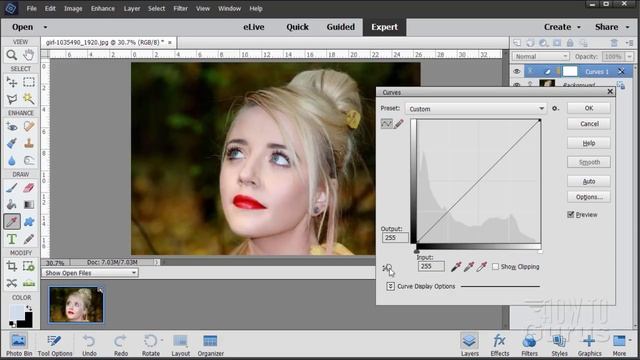Expand the Share menu
Image resolution: width=640 pixels, height=360 pixels.
click(612, 27)
